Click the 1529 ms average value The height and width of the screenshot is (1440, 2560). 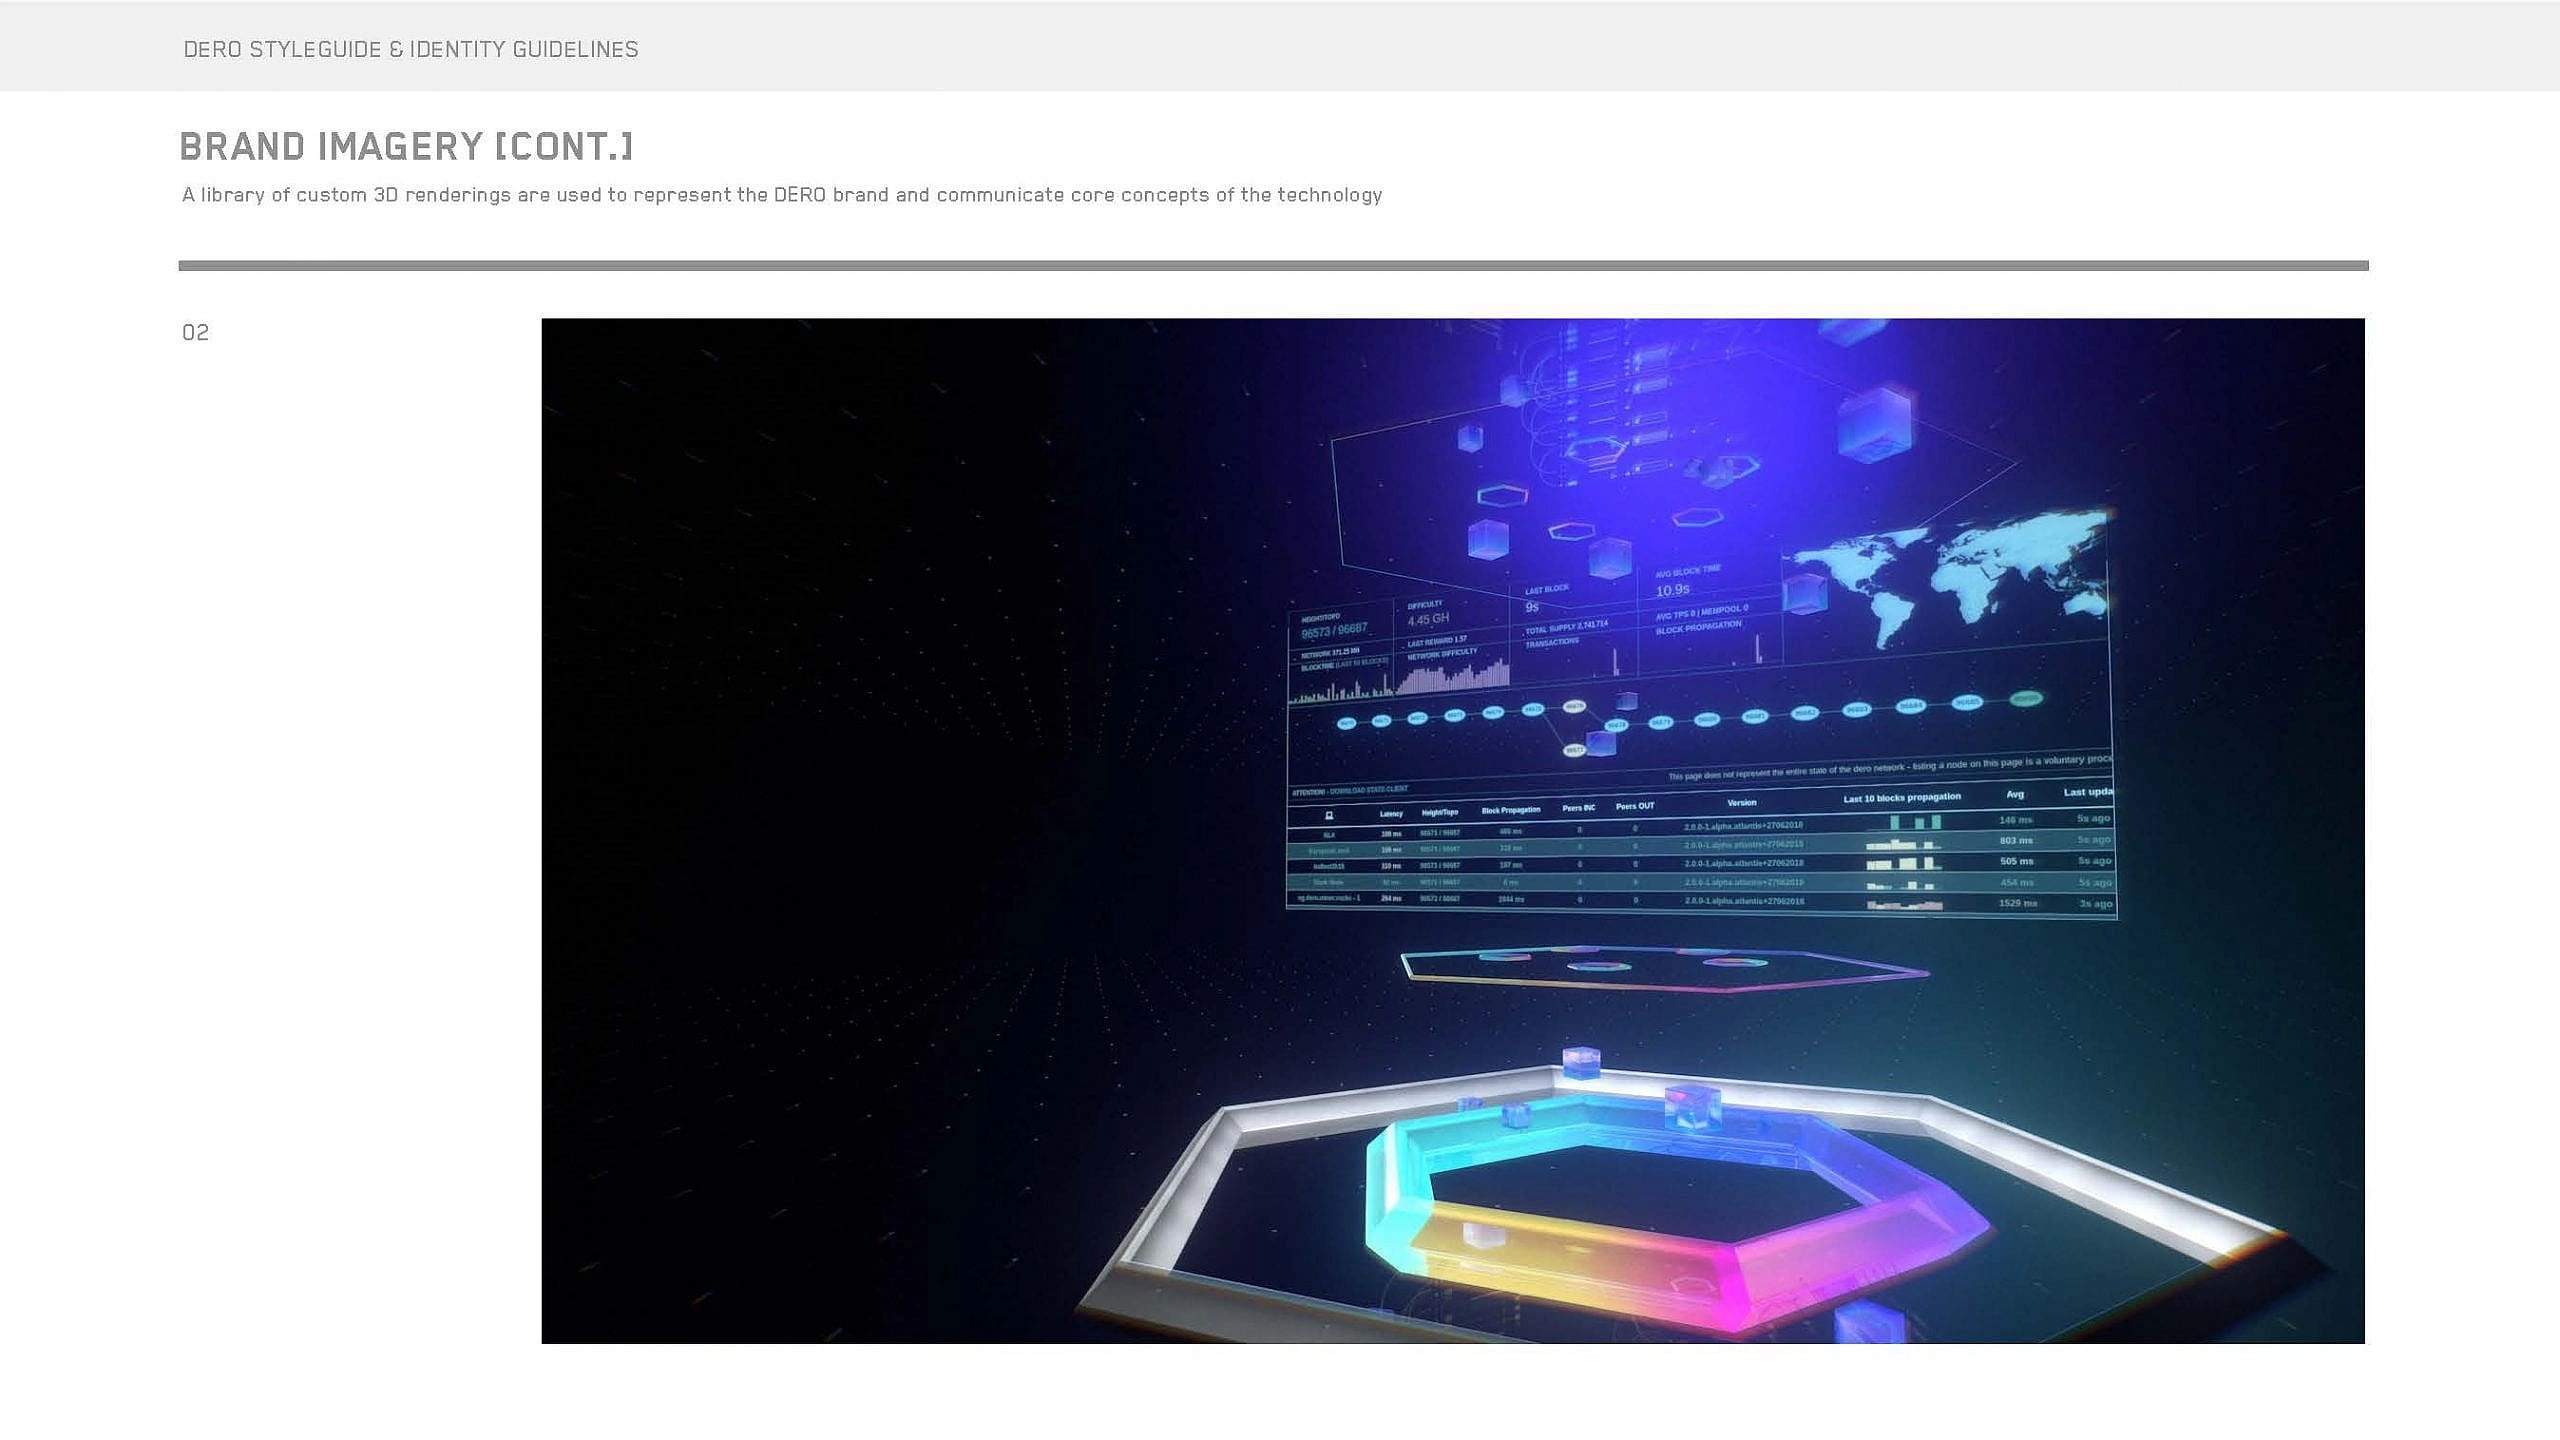[x=2017, y=903]
